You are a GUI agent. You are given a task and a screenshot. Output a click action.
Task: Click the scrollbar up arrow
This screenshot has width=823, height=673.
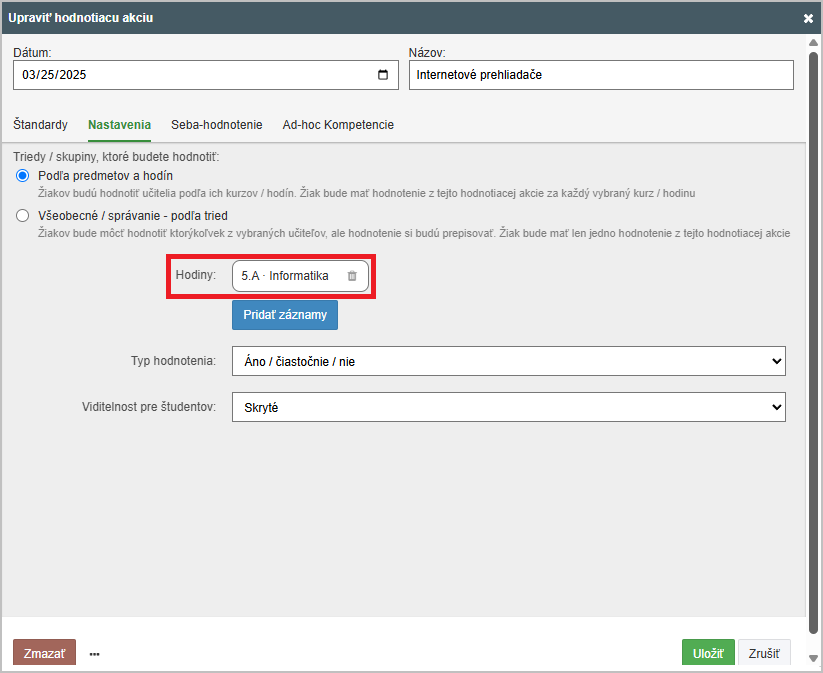tap(813, 43)
